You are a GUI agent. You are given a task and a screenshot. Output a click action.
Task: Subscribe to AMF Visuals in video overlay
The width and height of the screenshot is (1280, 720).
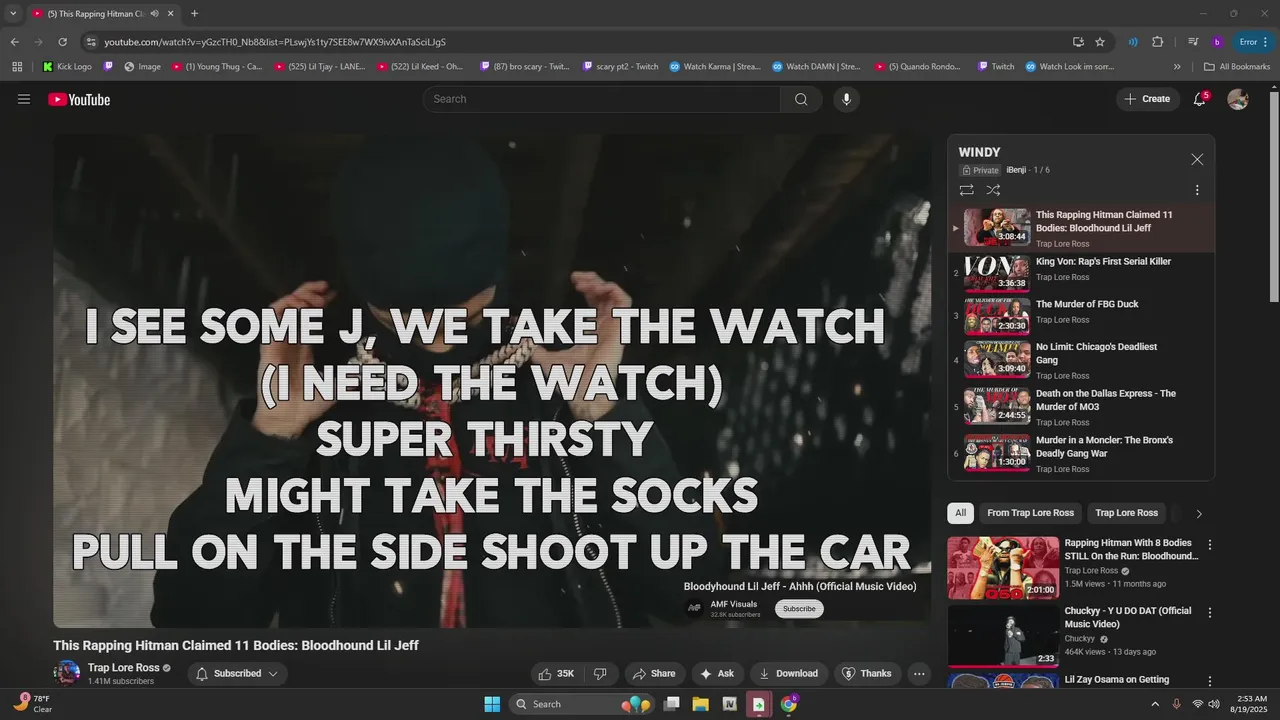[799, 609]
